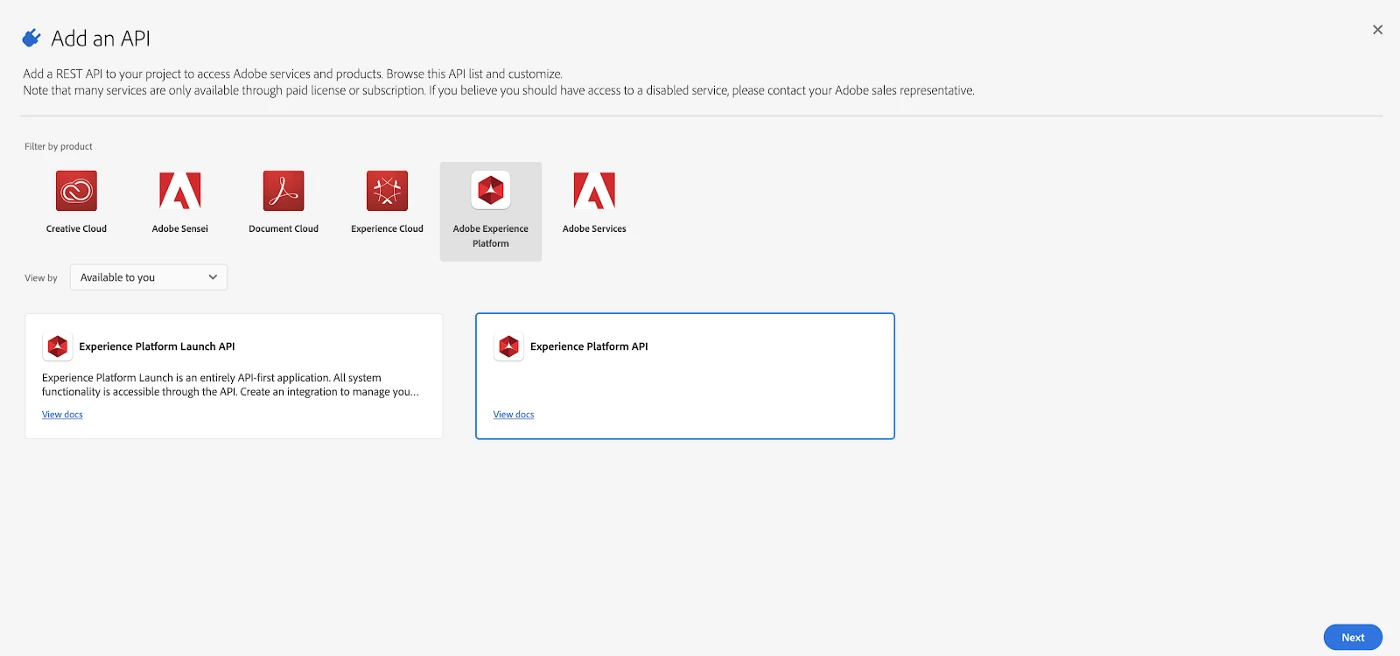Click the Experience Platform Launch API icon
This screenshot has width=1400, height=656.
click(58, 347)
